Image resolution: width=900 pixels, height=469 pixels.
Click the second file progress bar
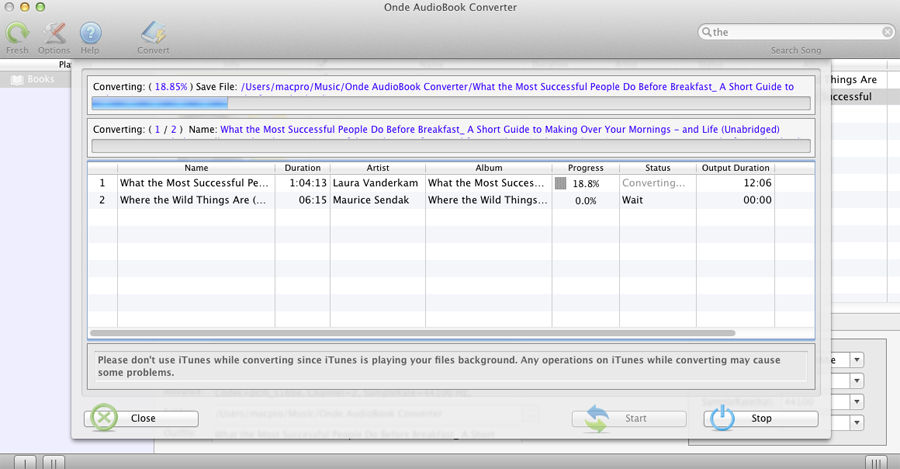[x=451, y=146]
